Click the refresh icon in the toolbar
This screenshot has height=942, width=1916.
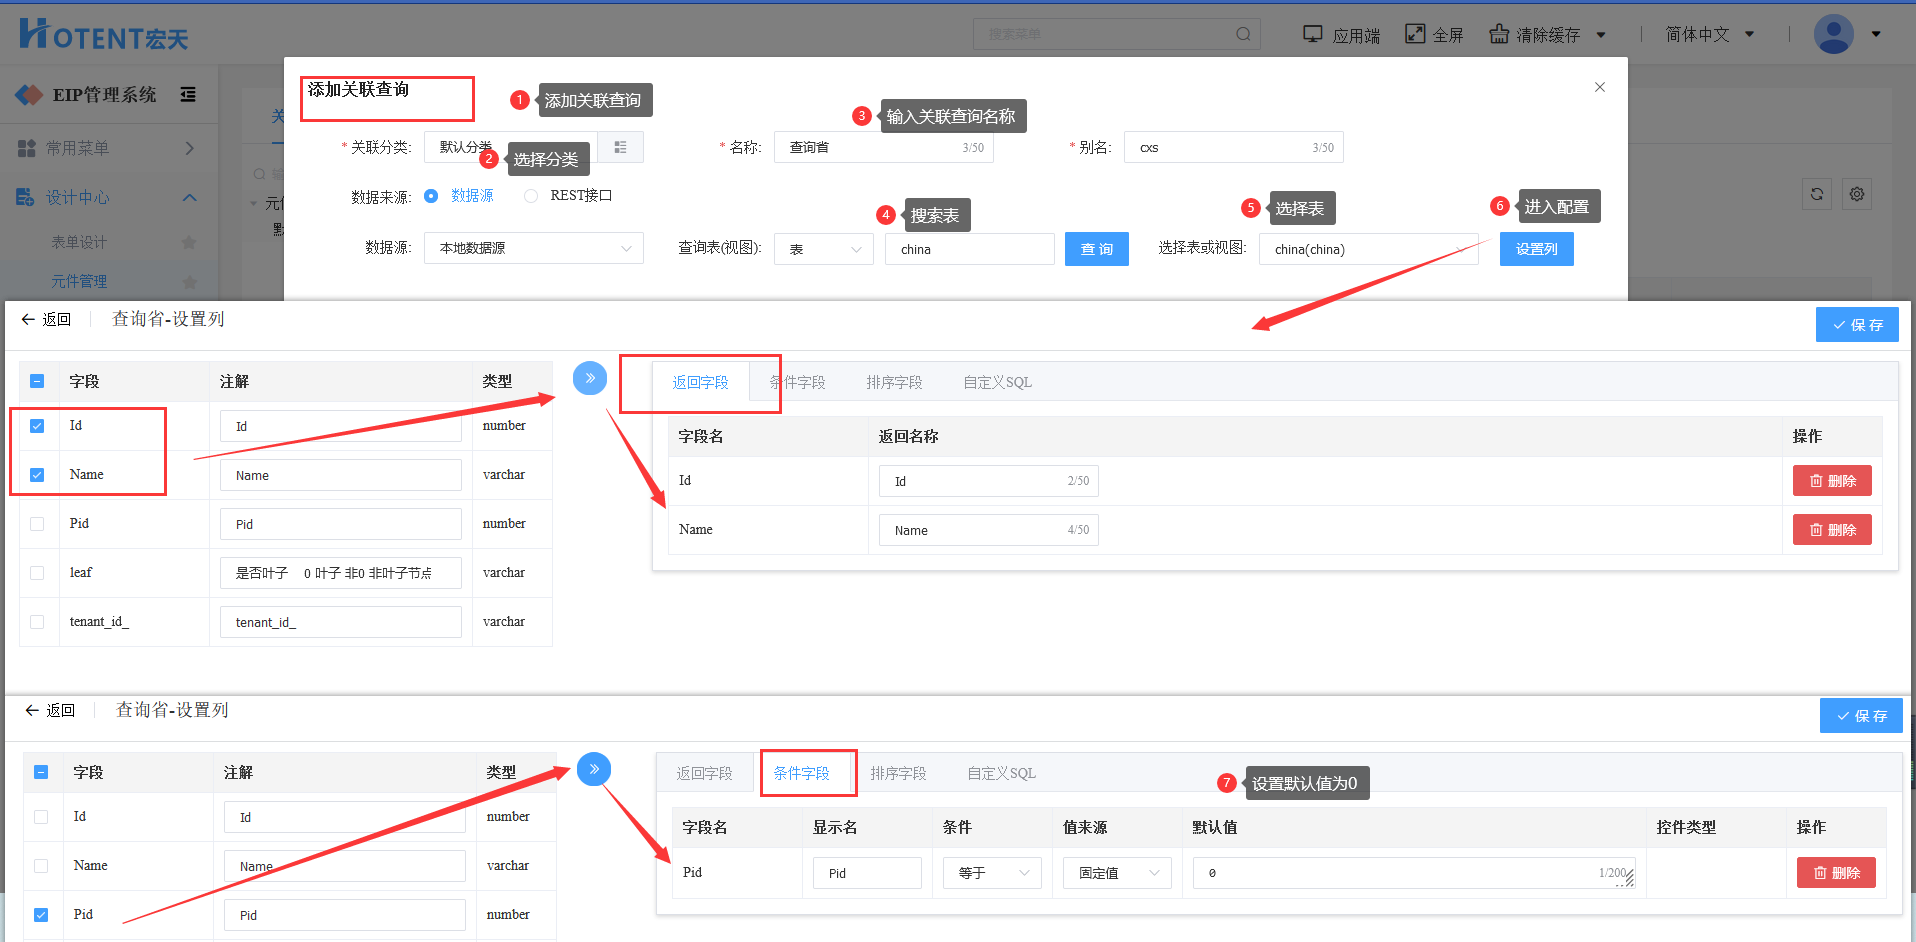pyautogui.click(x=1817, y=194)
